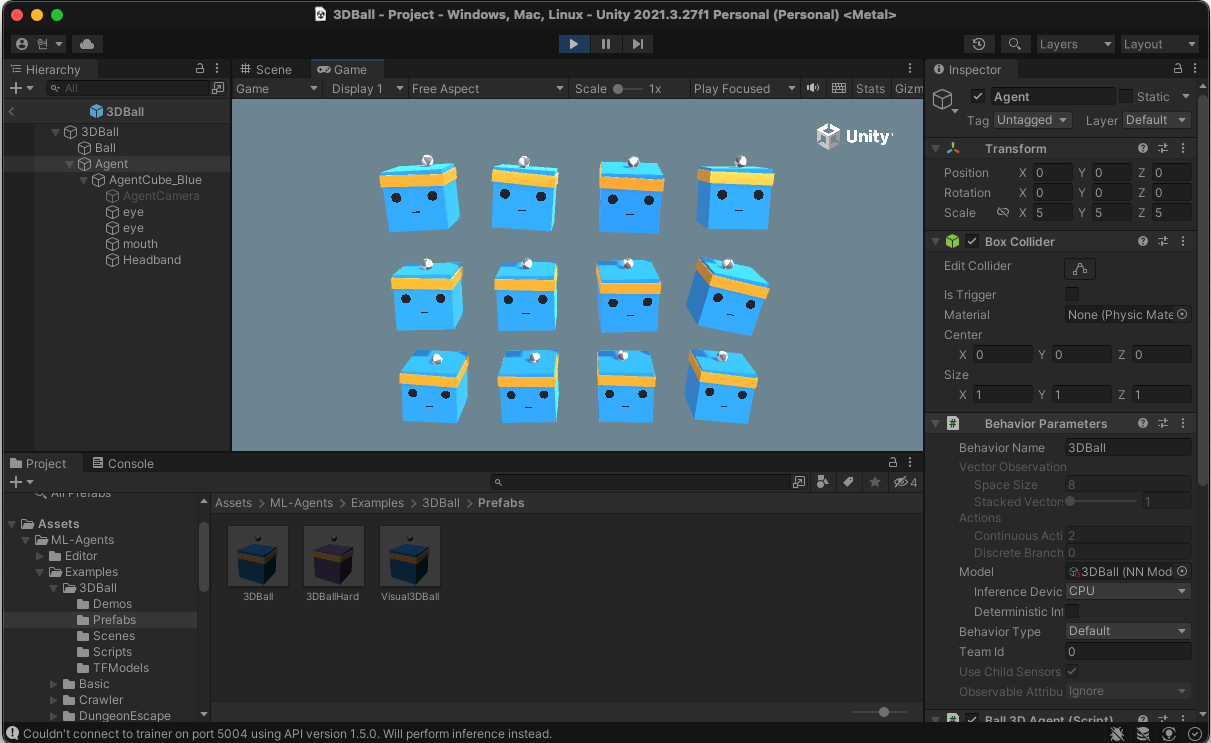Open Box Collider help icon

click(1143, 241)
